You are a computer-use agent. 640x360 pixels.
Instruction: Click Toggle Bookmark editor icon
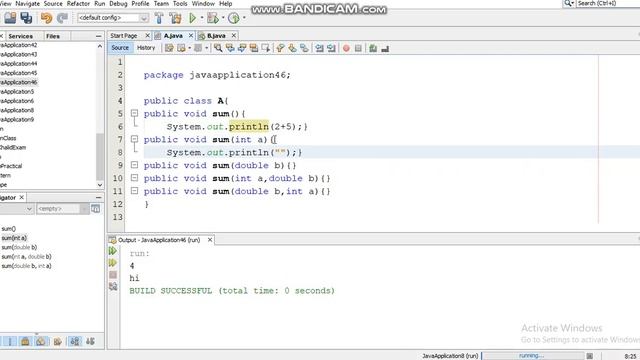point(304,48)
